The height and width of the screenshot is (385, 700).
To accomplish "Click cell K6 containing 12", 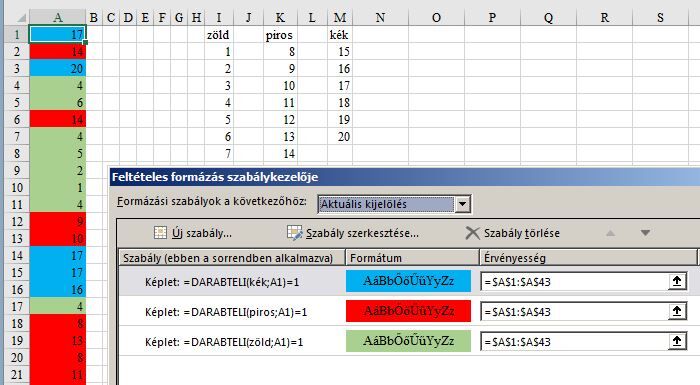I will [x=280, y=119].
